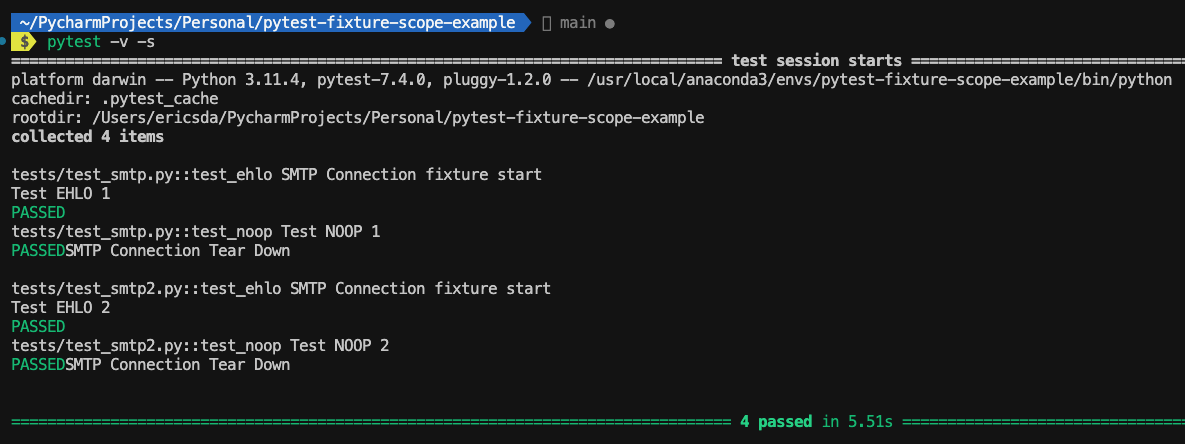Click tests/test_smtp.py::test_ehlo test name
Viewport: 1185px width, 444px height.
141,174
